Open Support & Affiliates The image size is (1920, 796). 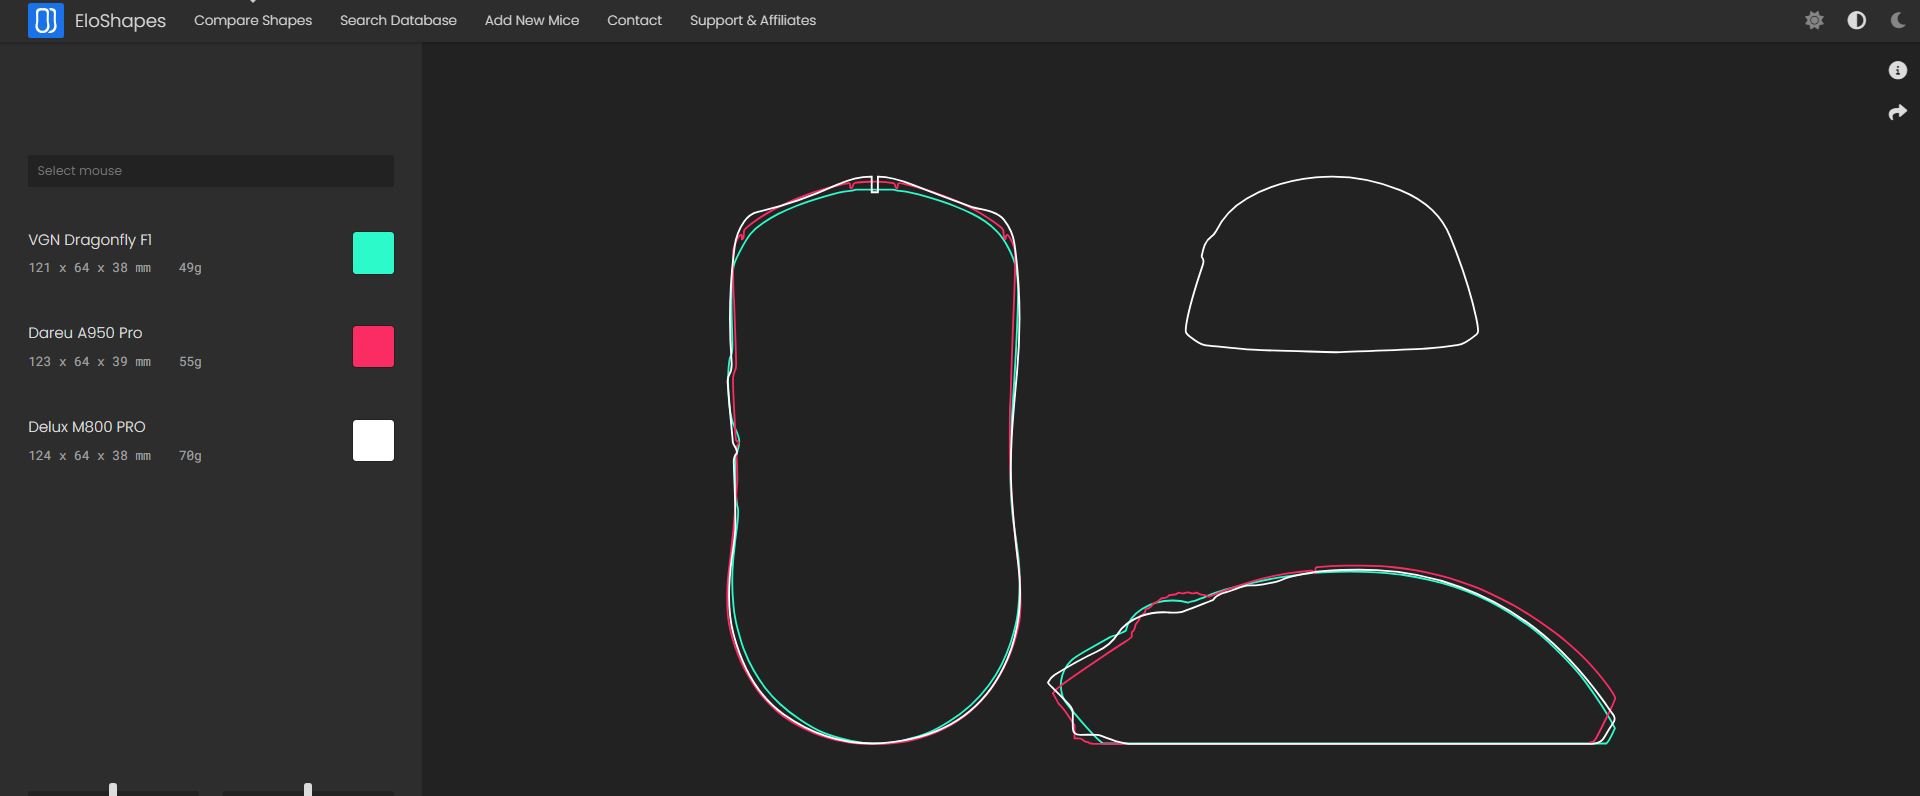click(x=753, y=20)
